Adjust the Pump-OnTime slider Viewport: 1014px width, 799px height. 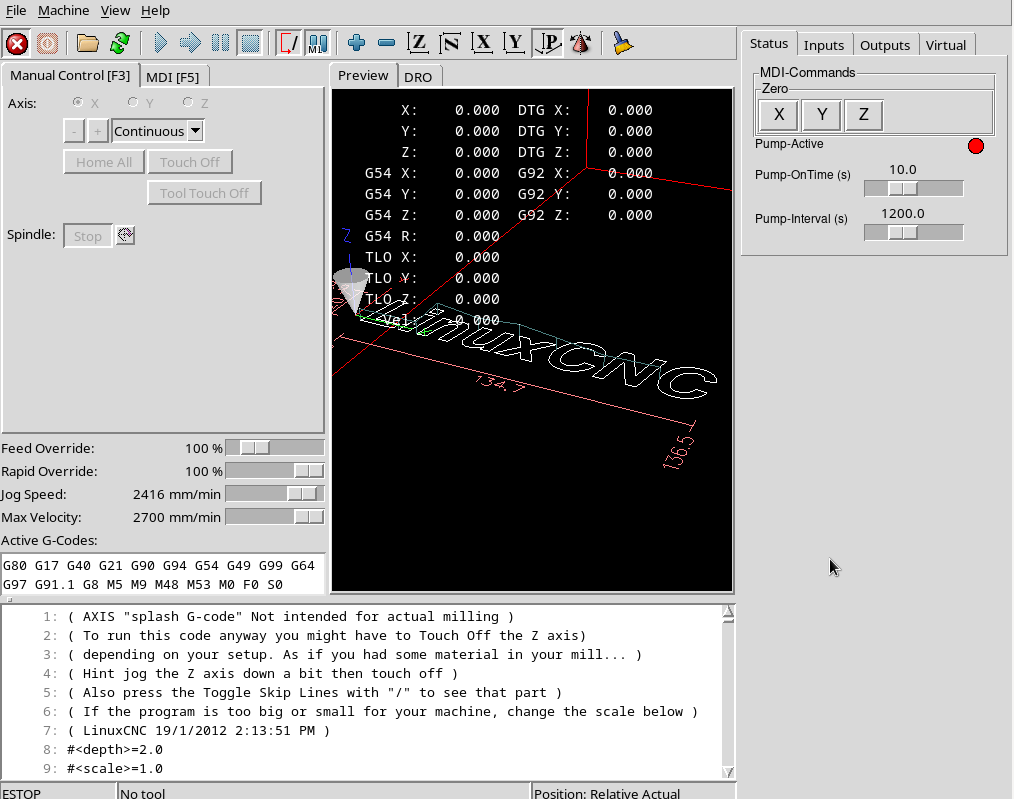(x=914, y=188)
